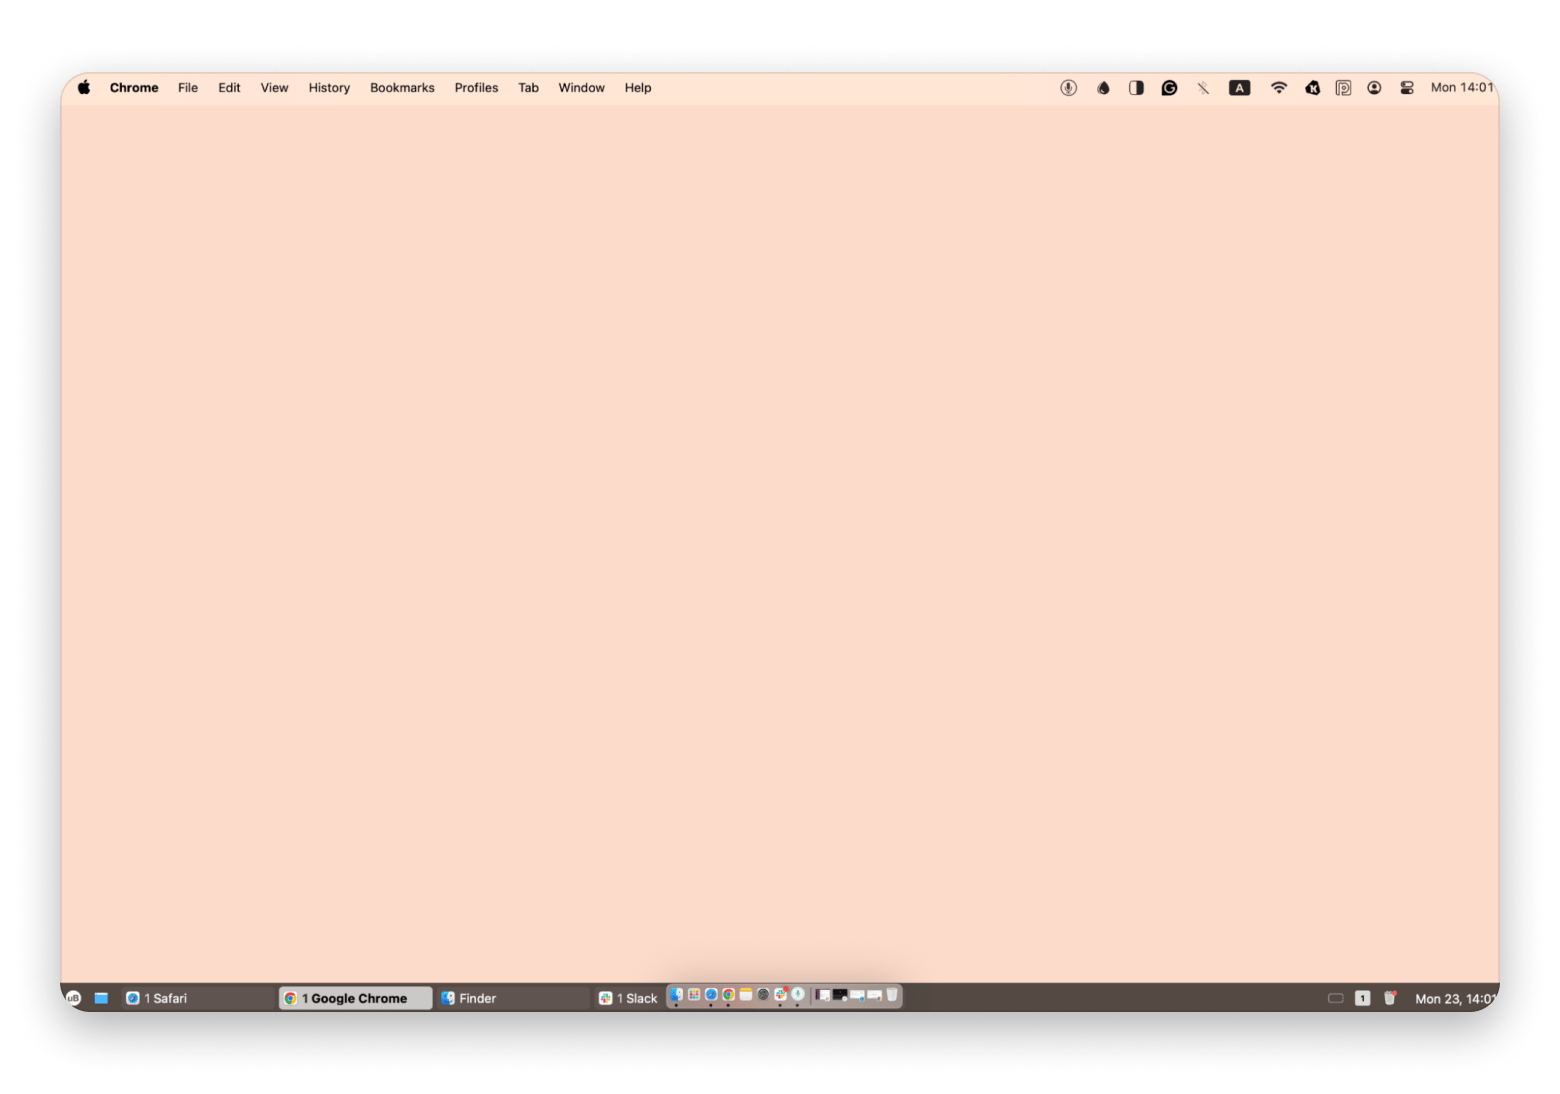Open Control Center from menu bar
The image size is (1560, 1094).
click(1407, 88)
